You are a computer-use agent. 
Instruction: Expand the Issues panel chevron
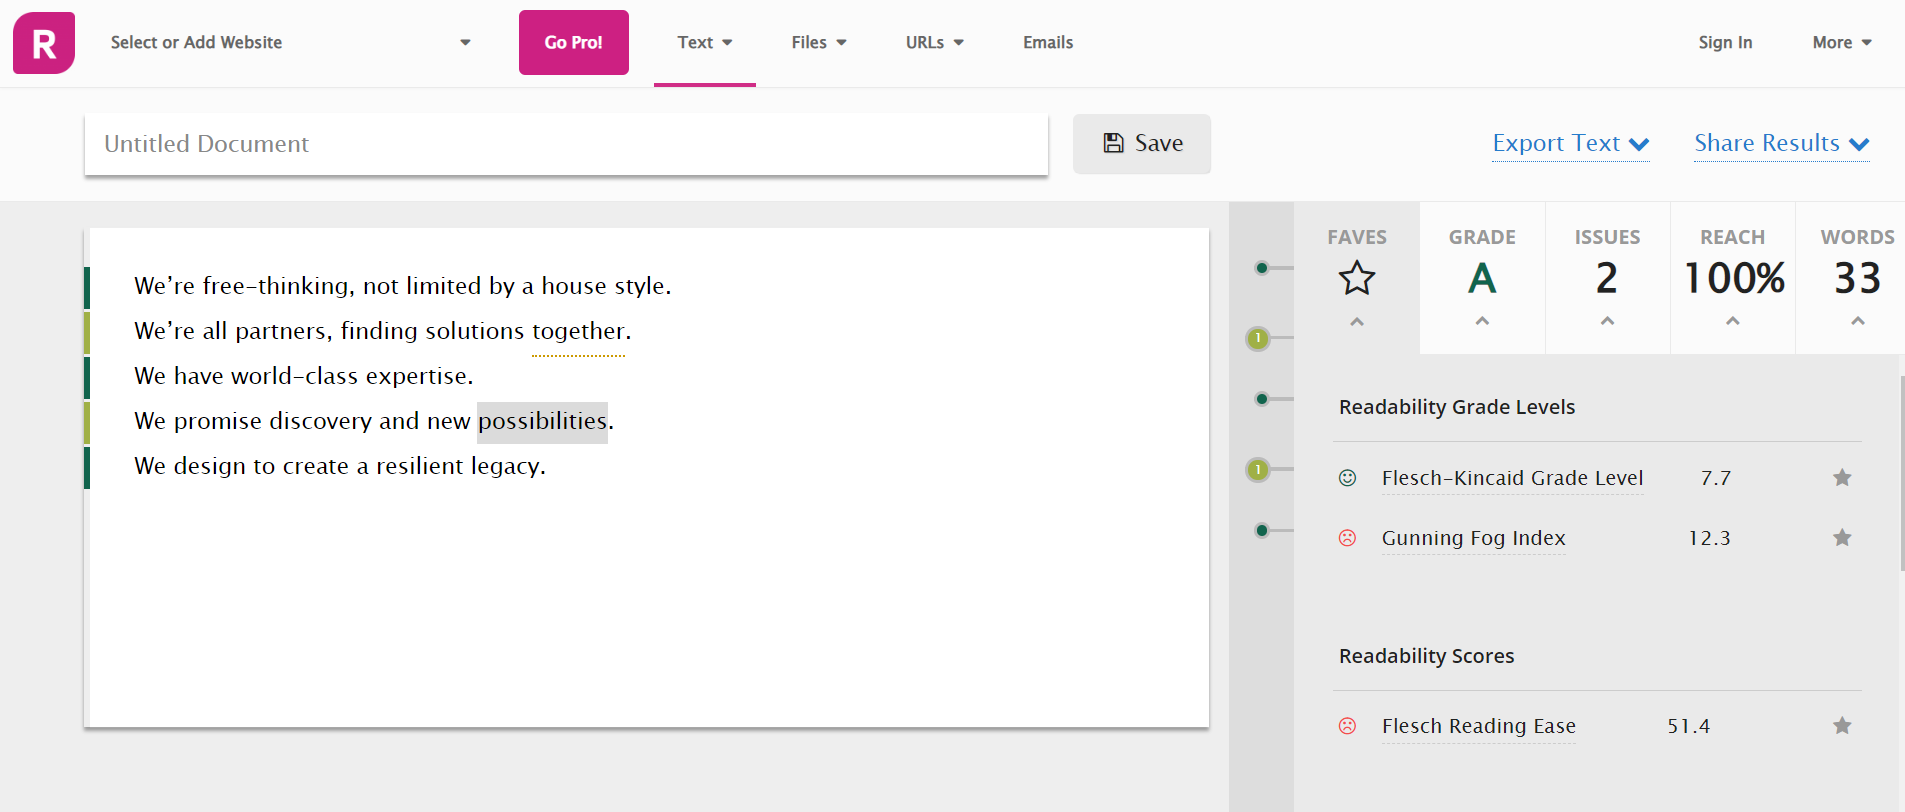(x=1607, y=321)
